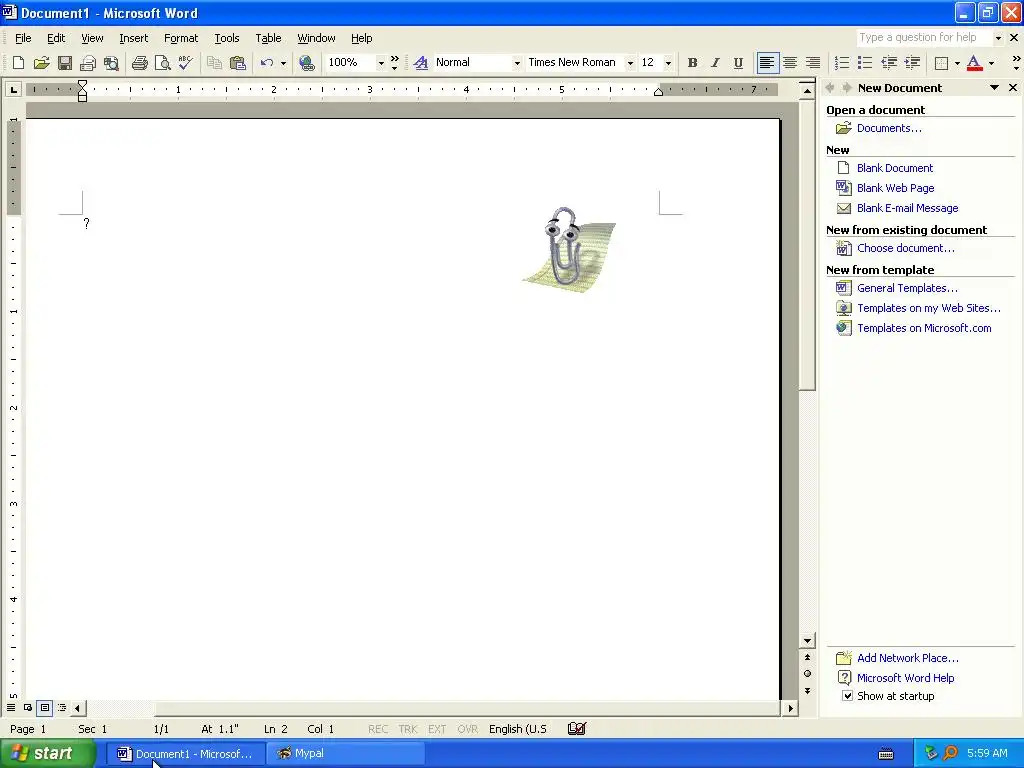Apply bulleted list formatting
The image size is (1024, 768).
point(865,63)
